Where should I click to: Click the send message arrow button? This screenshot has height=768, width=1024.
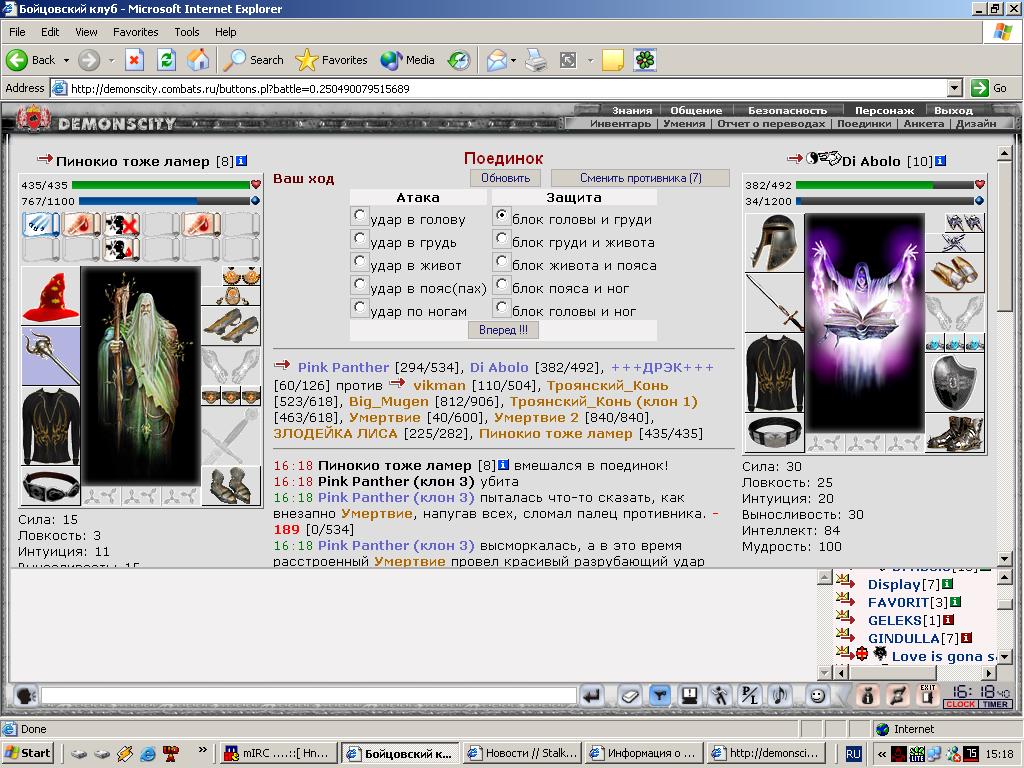592,696
